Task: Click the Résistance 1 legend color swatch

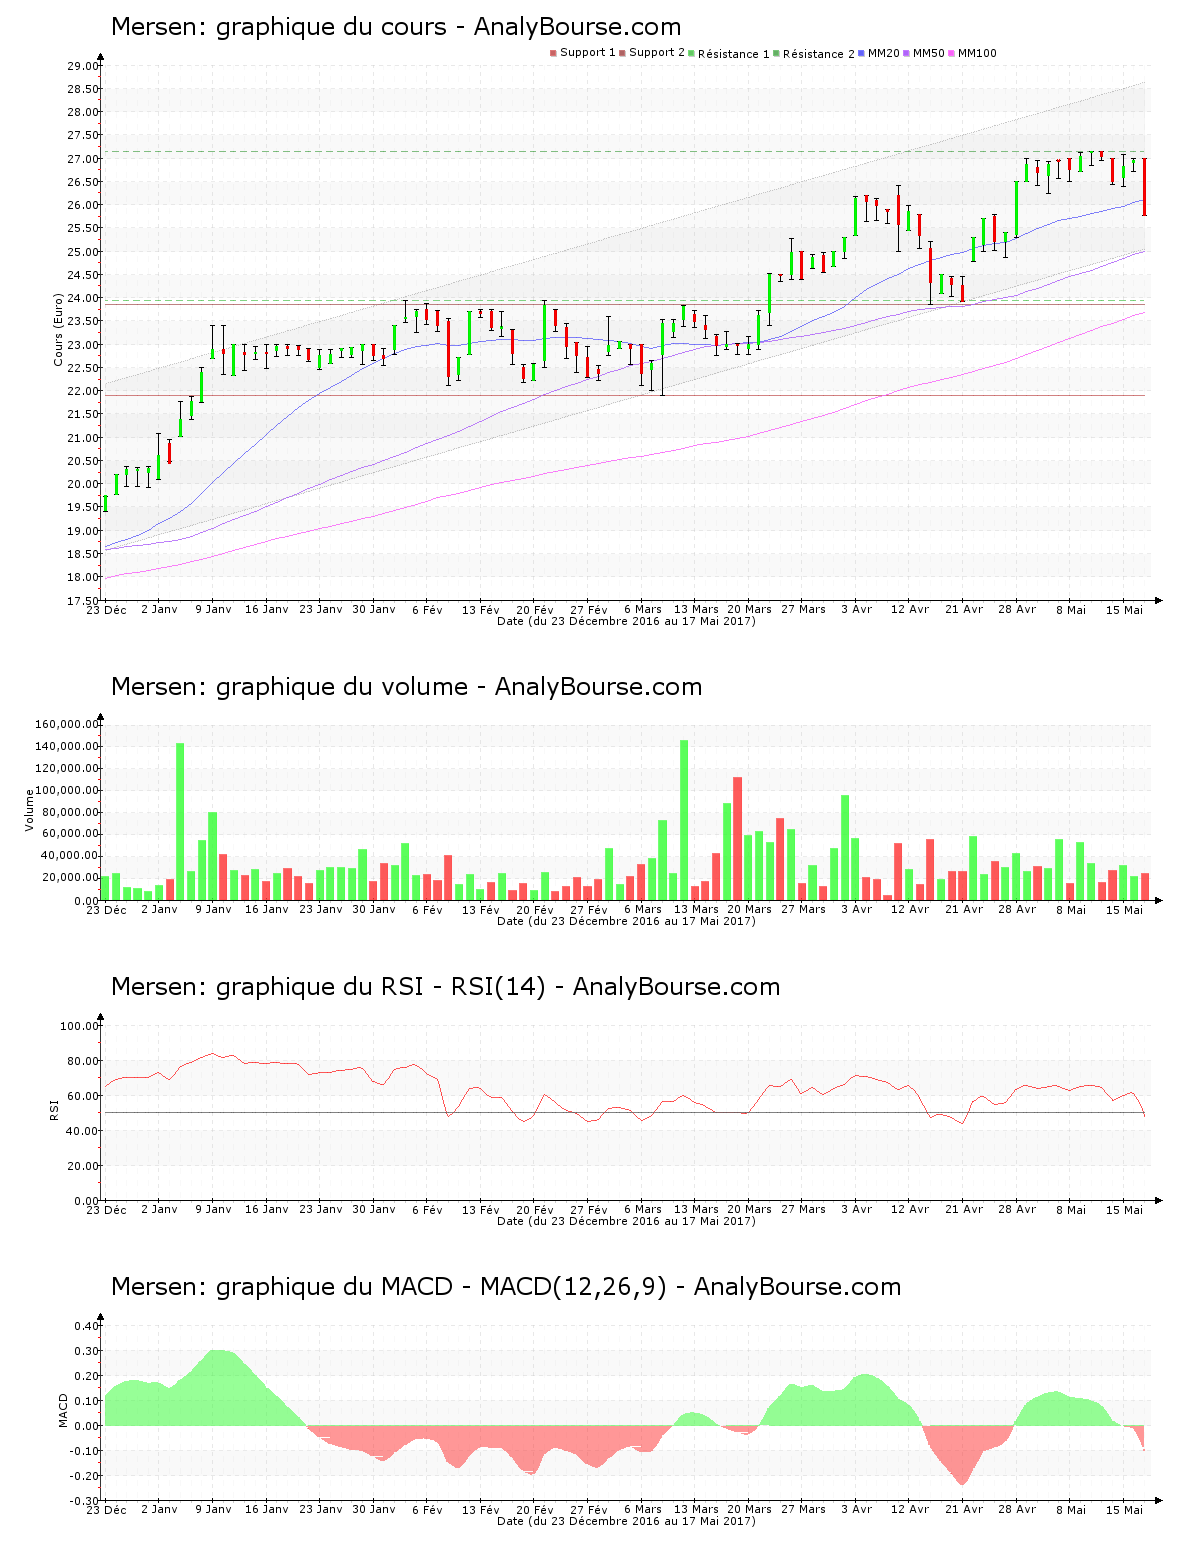Action: [691, 53]
